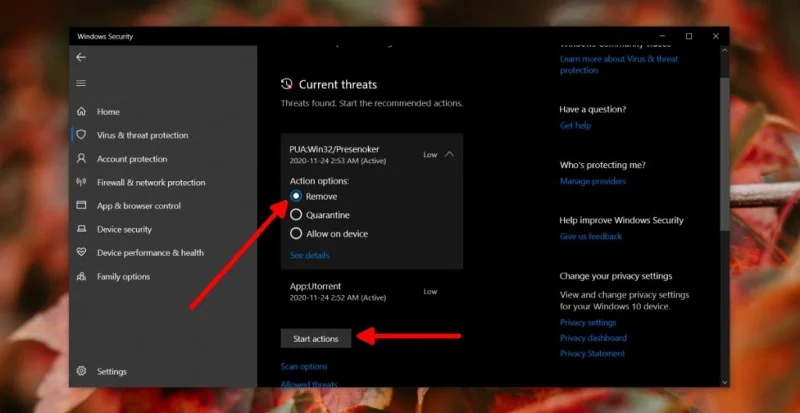Click the PUA:Win32/Presenoker threat name
The width and height of the screenshot is (800, 413).
334,149
